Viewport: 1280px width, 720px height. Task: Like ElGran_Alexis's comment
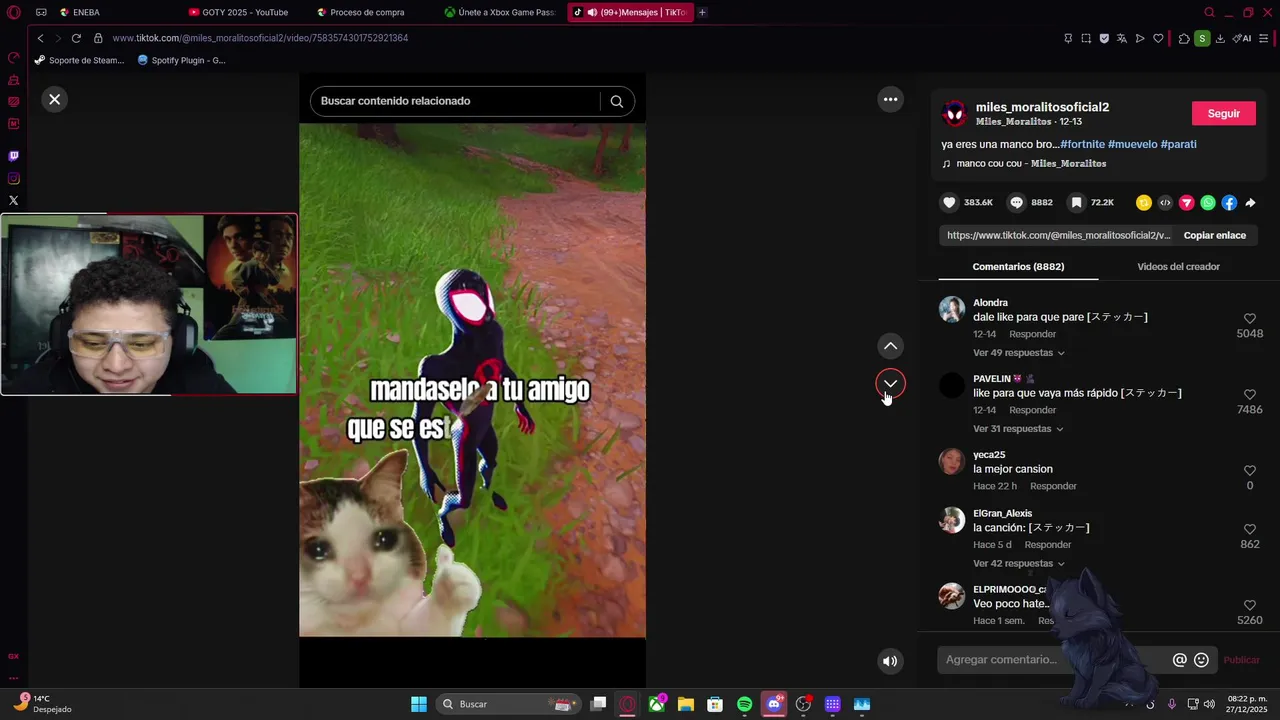pos(1249,529)
